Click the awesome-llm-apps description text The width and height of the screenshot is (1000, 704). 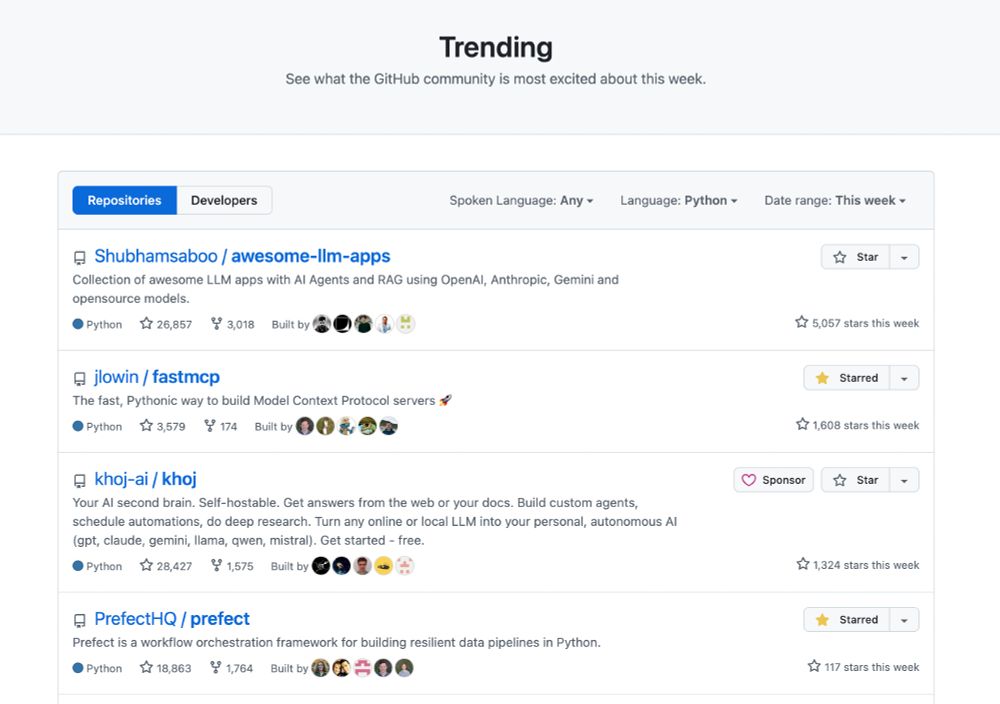[346, 289]
